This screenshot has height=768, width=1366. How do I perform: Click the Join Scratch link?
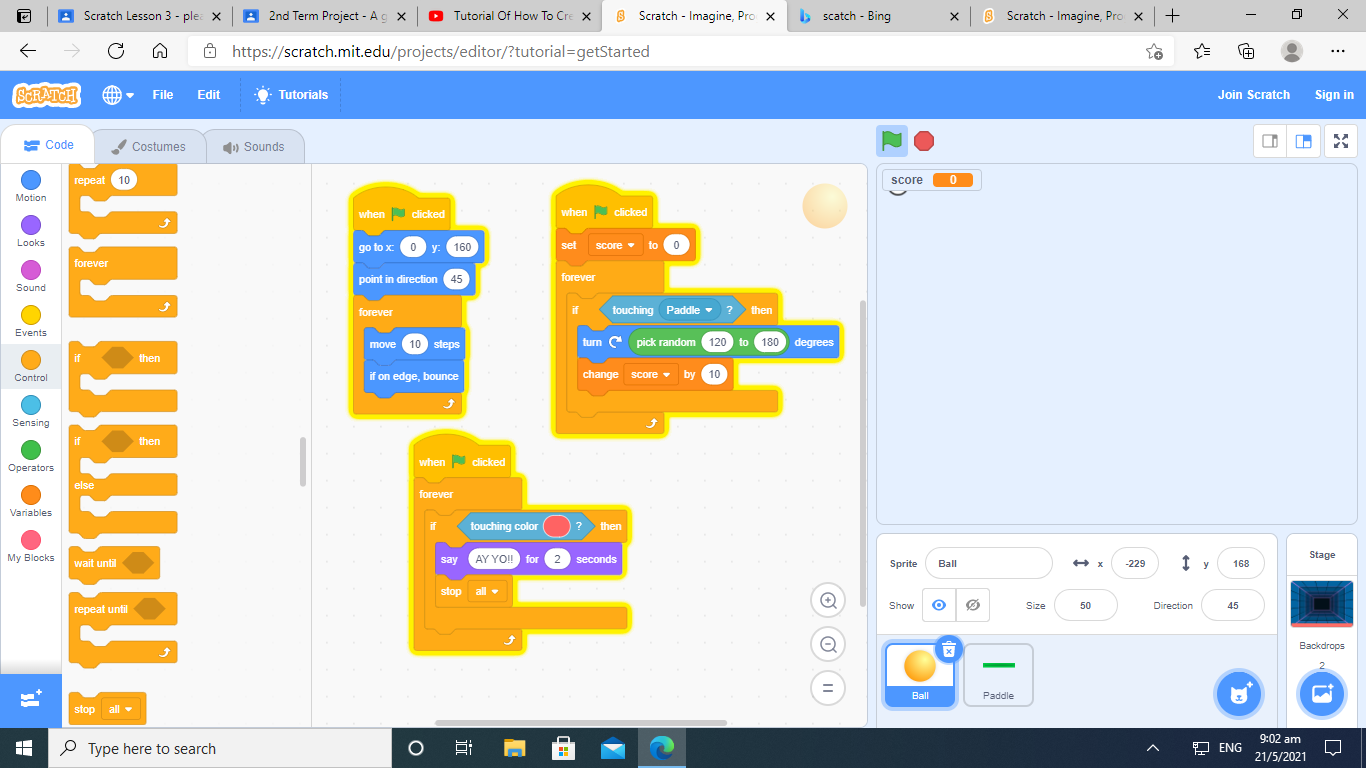click(1253, 95)
